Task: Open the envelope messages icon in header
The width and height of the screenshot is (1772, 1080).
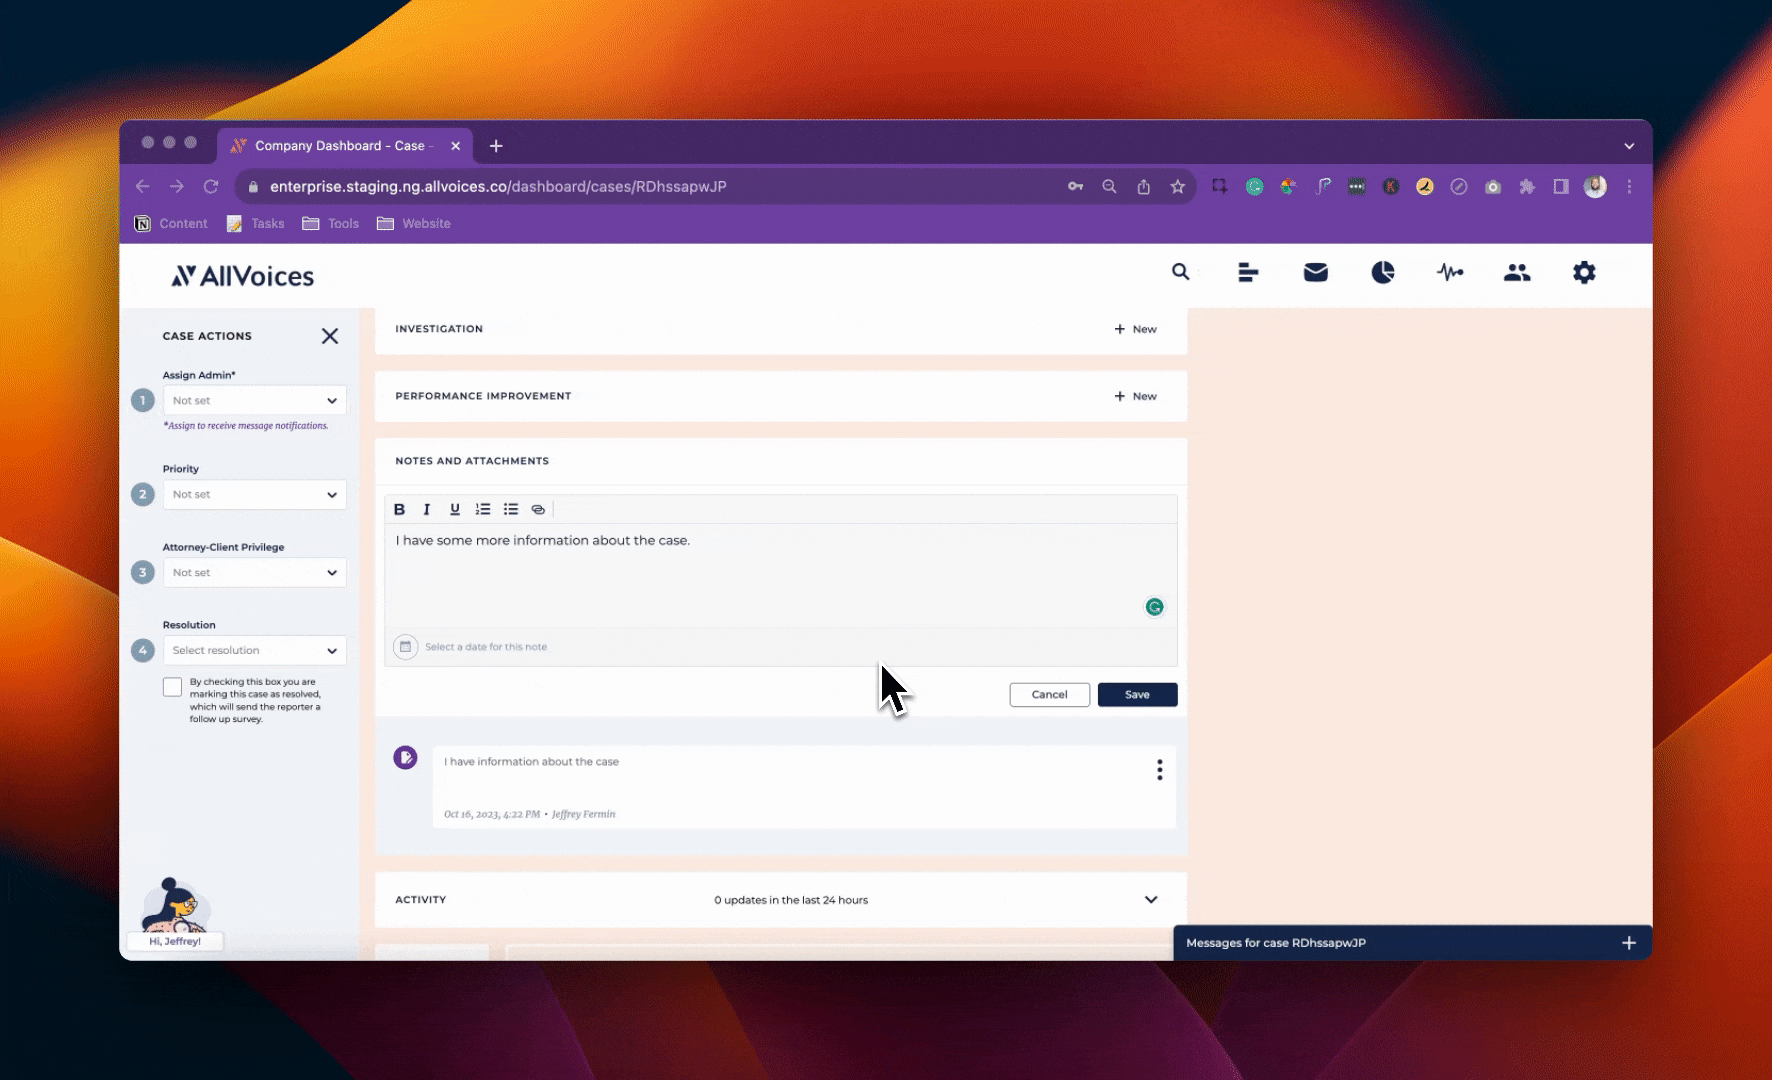Action: click(x=1316, y=272)
